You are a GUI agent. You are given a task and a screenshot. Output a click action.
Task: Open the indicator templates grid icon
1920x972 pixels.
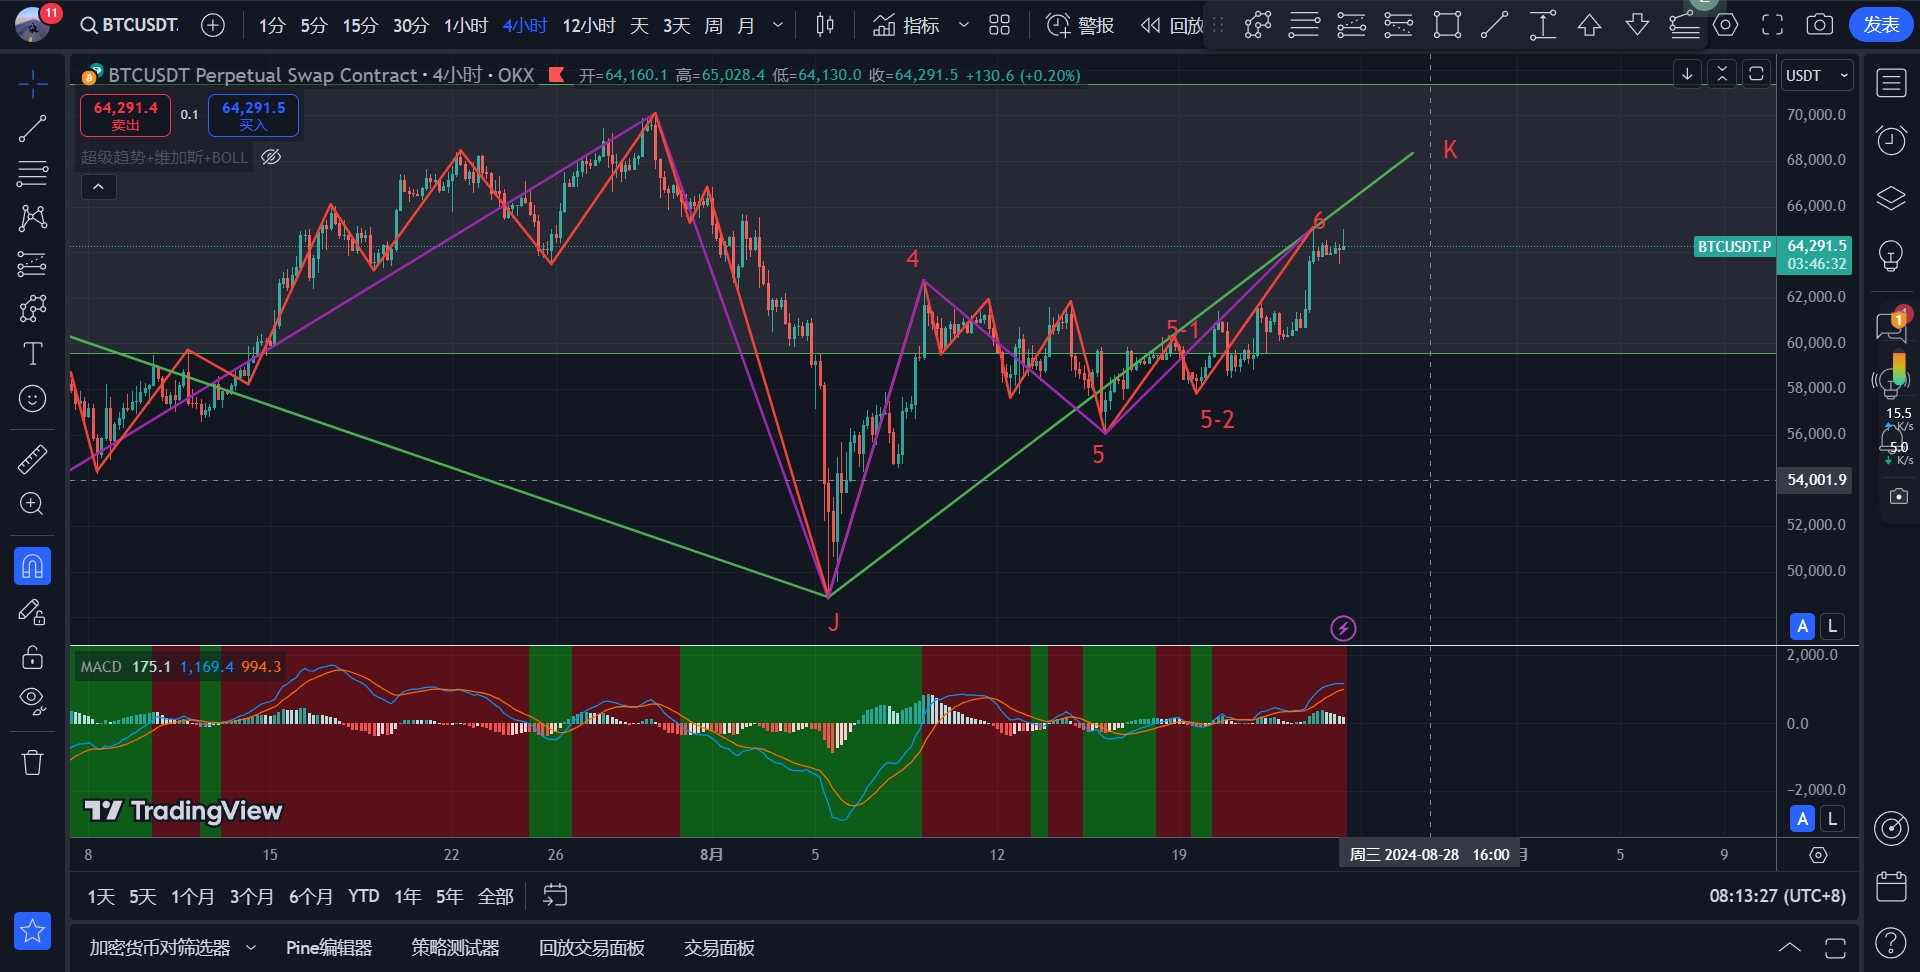pos(999,25)
